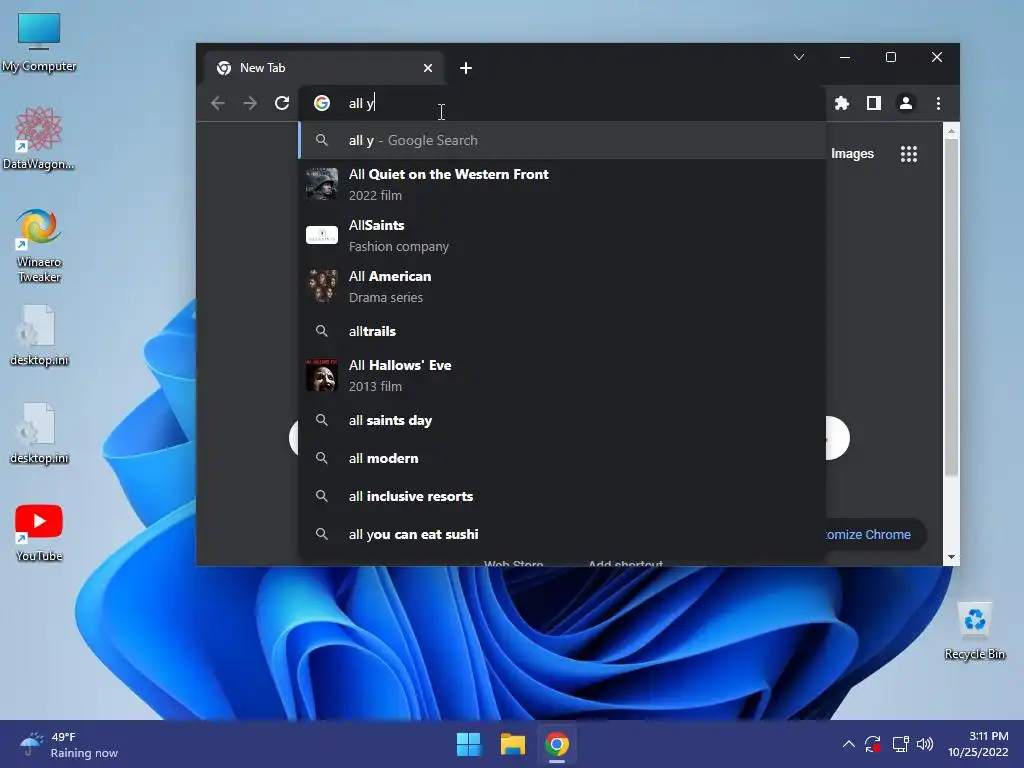The image size is (1024, 768).
Task: Open the Extensions puzzle icon
Action: [x=842, y=103]
